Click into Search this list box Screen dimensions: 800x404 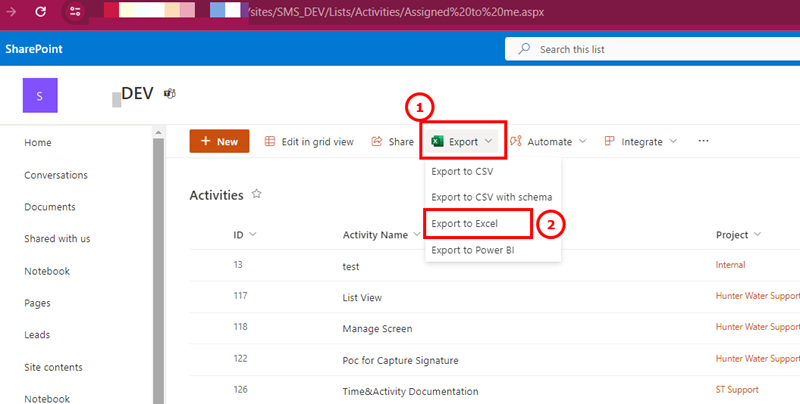point(652,49)
